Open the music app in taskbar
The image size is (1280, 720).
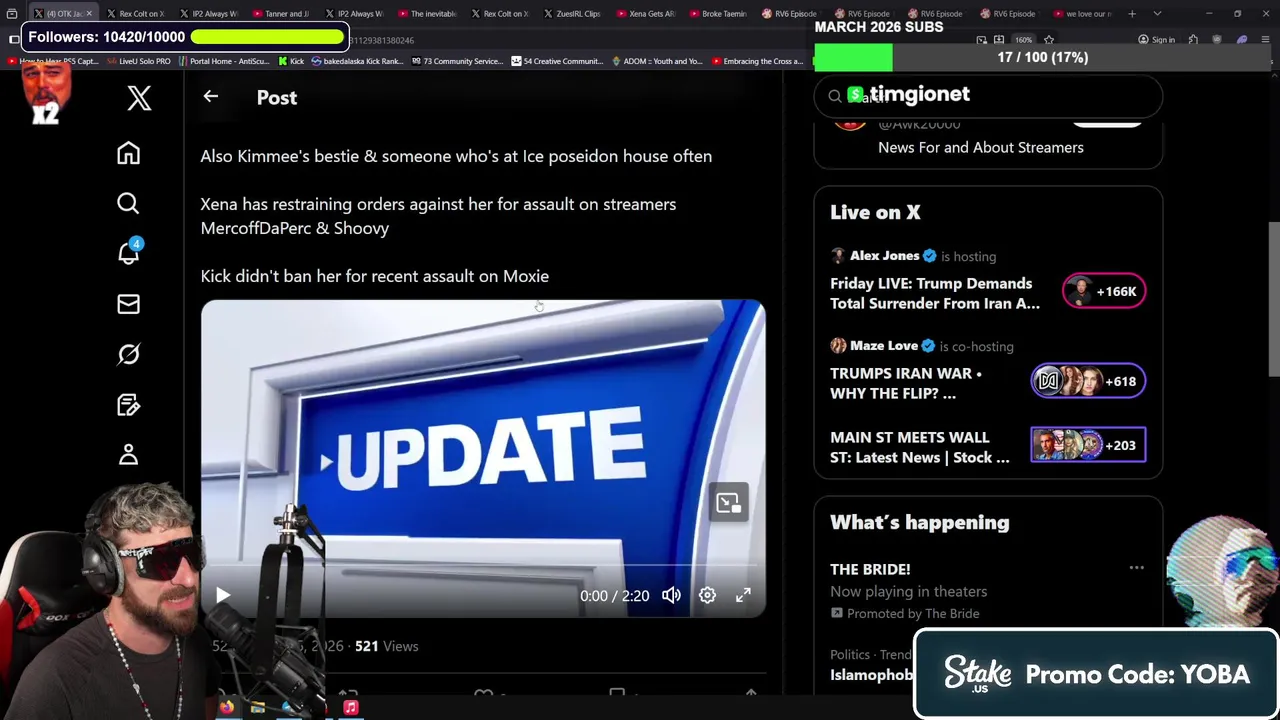(x=350, y=708)
